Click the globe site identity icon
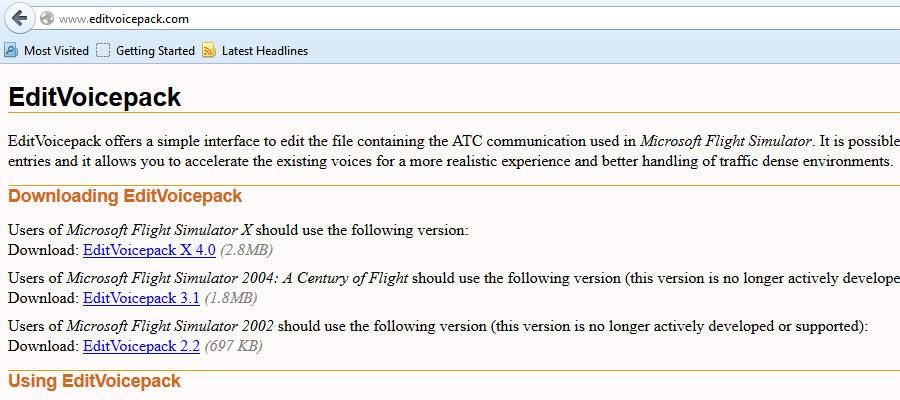 tap(46, 19)
